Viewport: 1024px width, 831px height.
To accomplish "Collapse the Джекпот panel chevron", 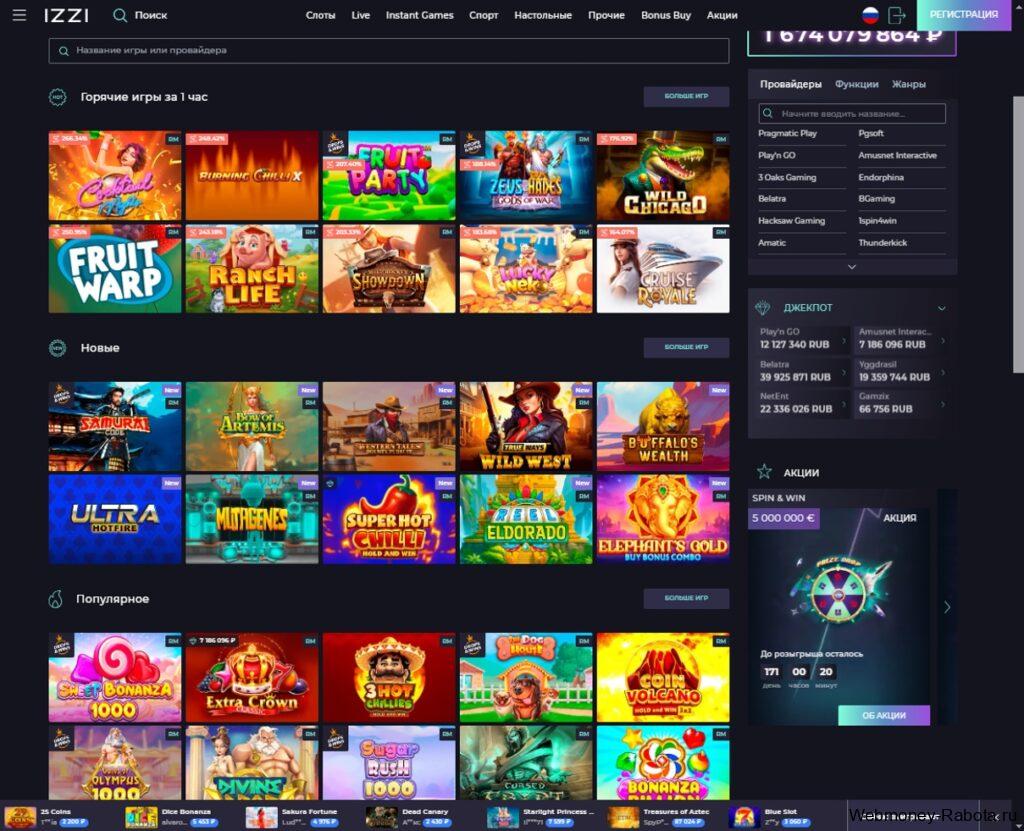I will click(941, 308).
